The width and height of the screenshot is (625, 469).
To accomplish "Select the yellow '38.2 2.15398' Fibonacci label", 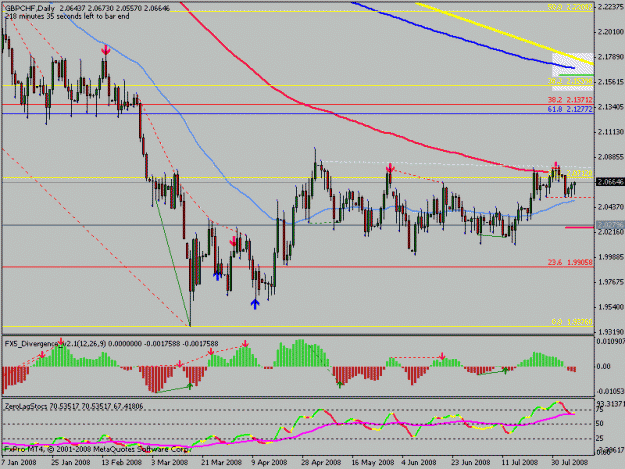I will click(x=570, y=81).
